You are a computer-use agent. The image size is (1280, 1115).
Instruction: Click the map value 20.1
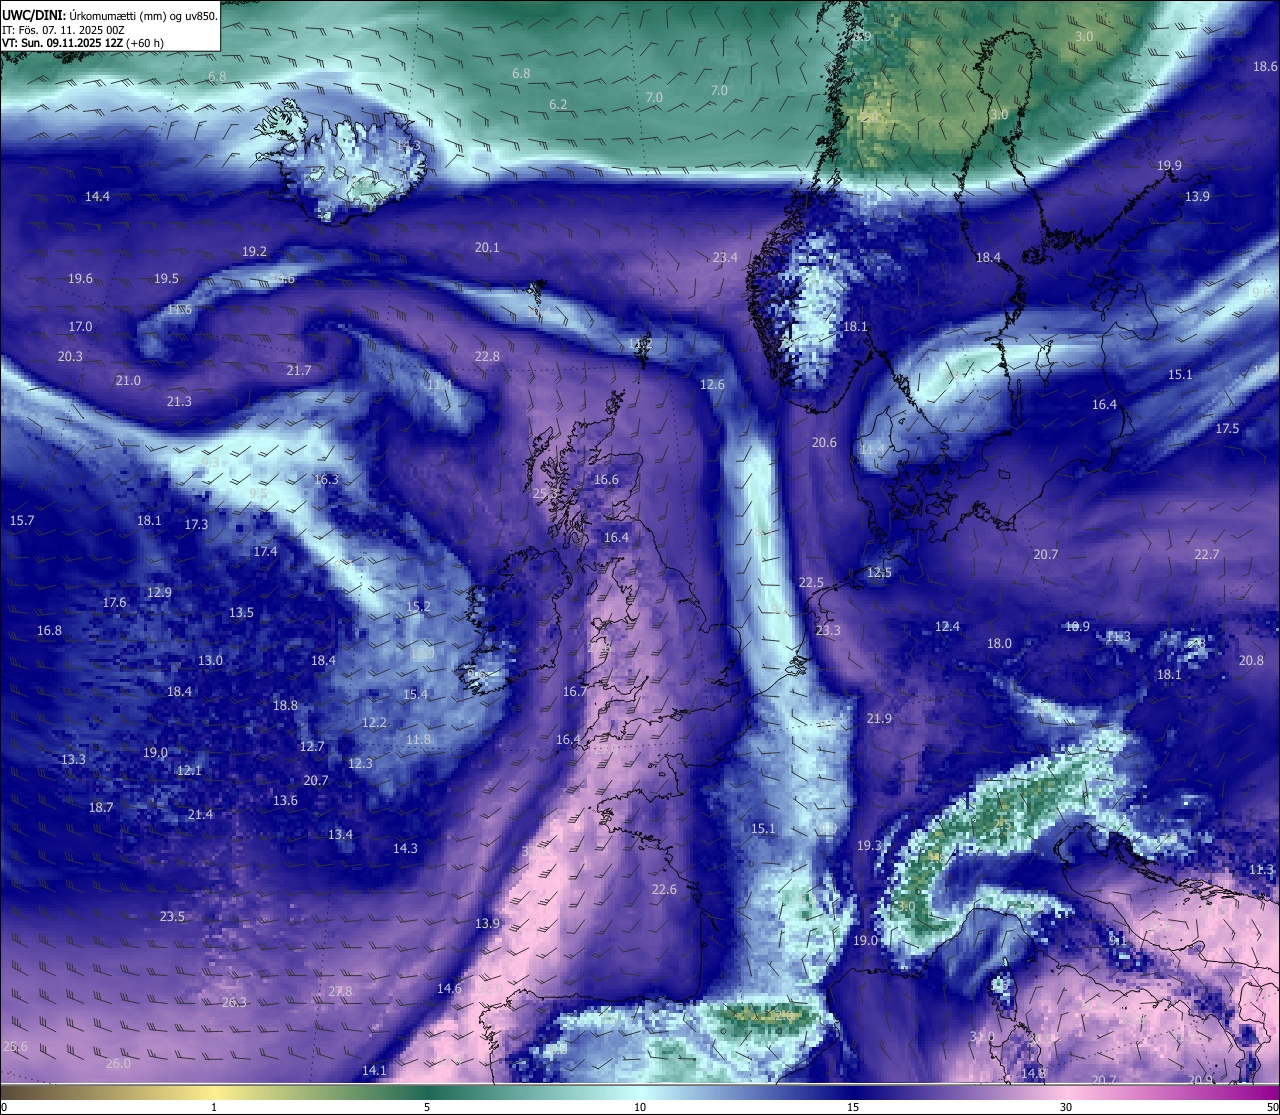[x=487, y=248]
